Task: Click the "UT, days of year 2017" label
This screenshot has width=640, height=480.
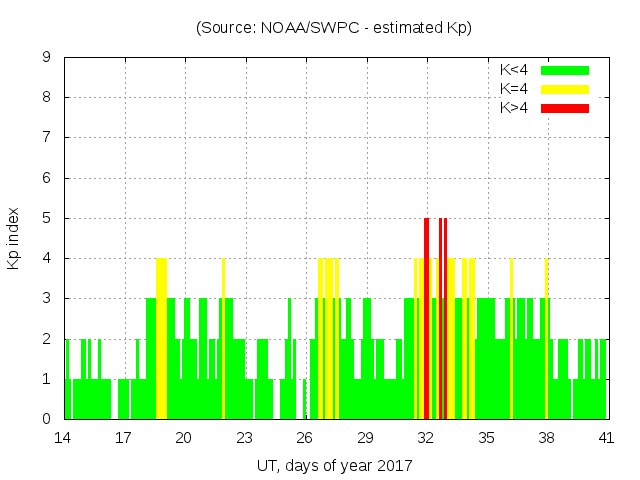Action: pos(334,465)
